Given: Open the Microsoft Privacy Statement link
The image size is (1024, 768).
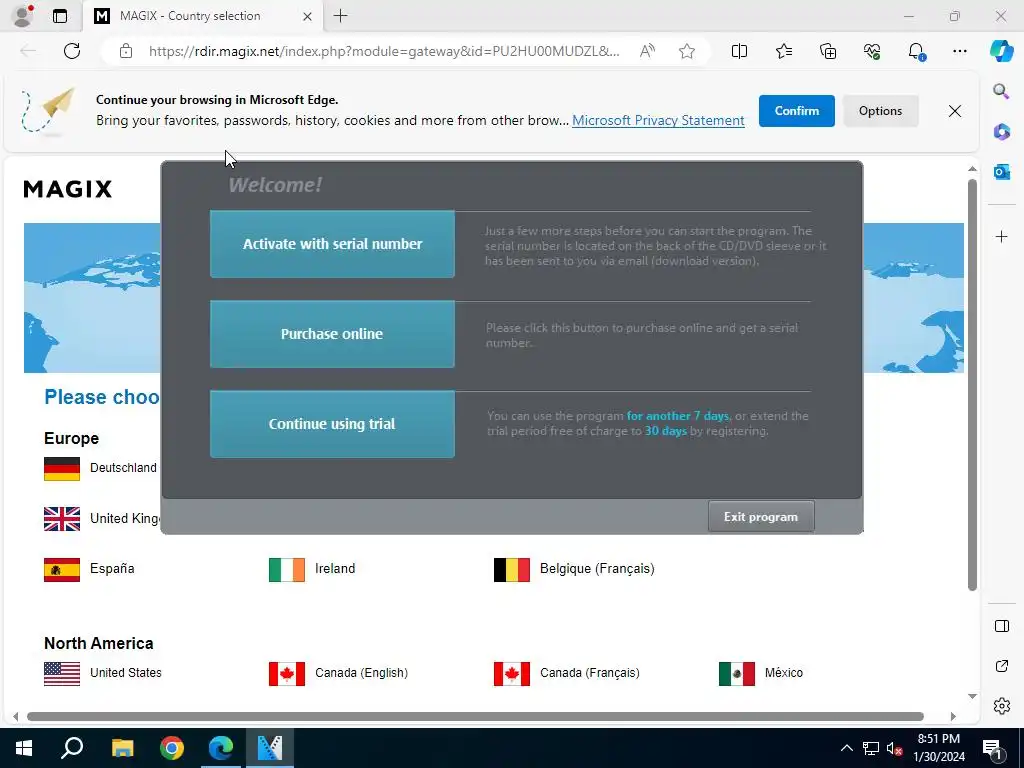Looking at the screenshot, I should (658, 120).
